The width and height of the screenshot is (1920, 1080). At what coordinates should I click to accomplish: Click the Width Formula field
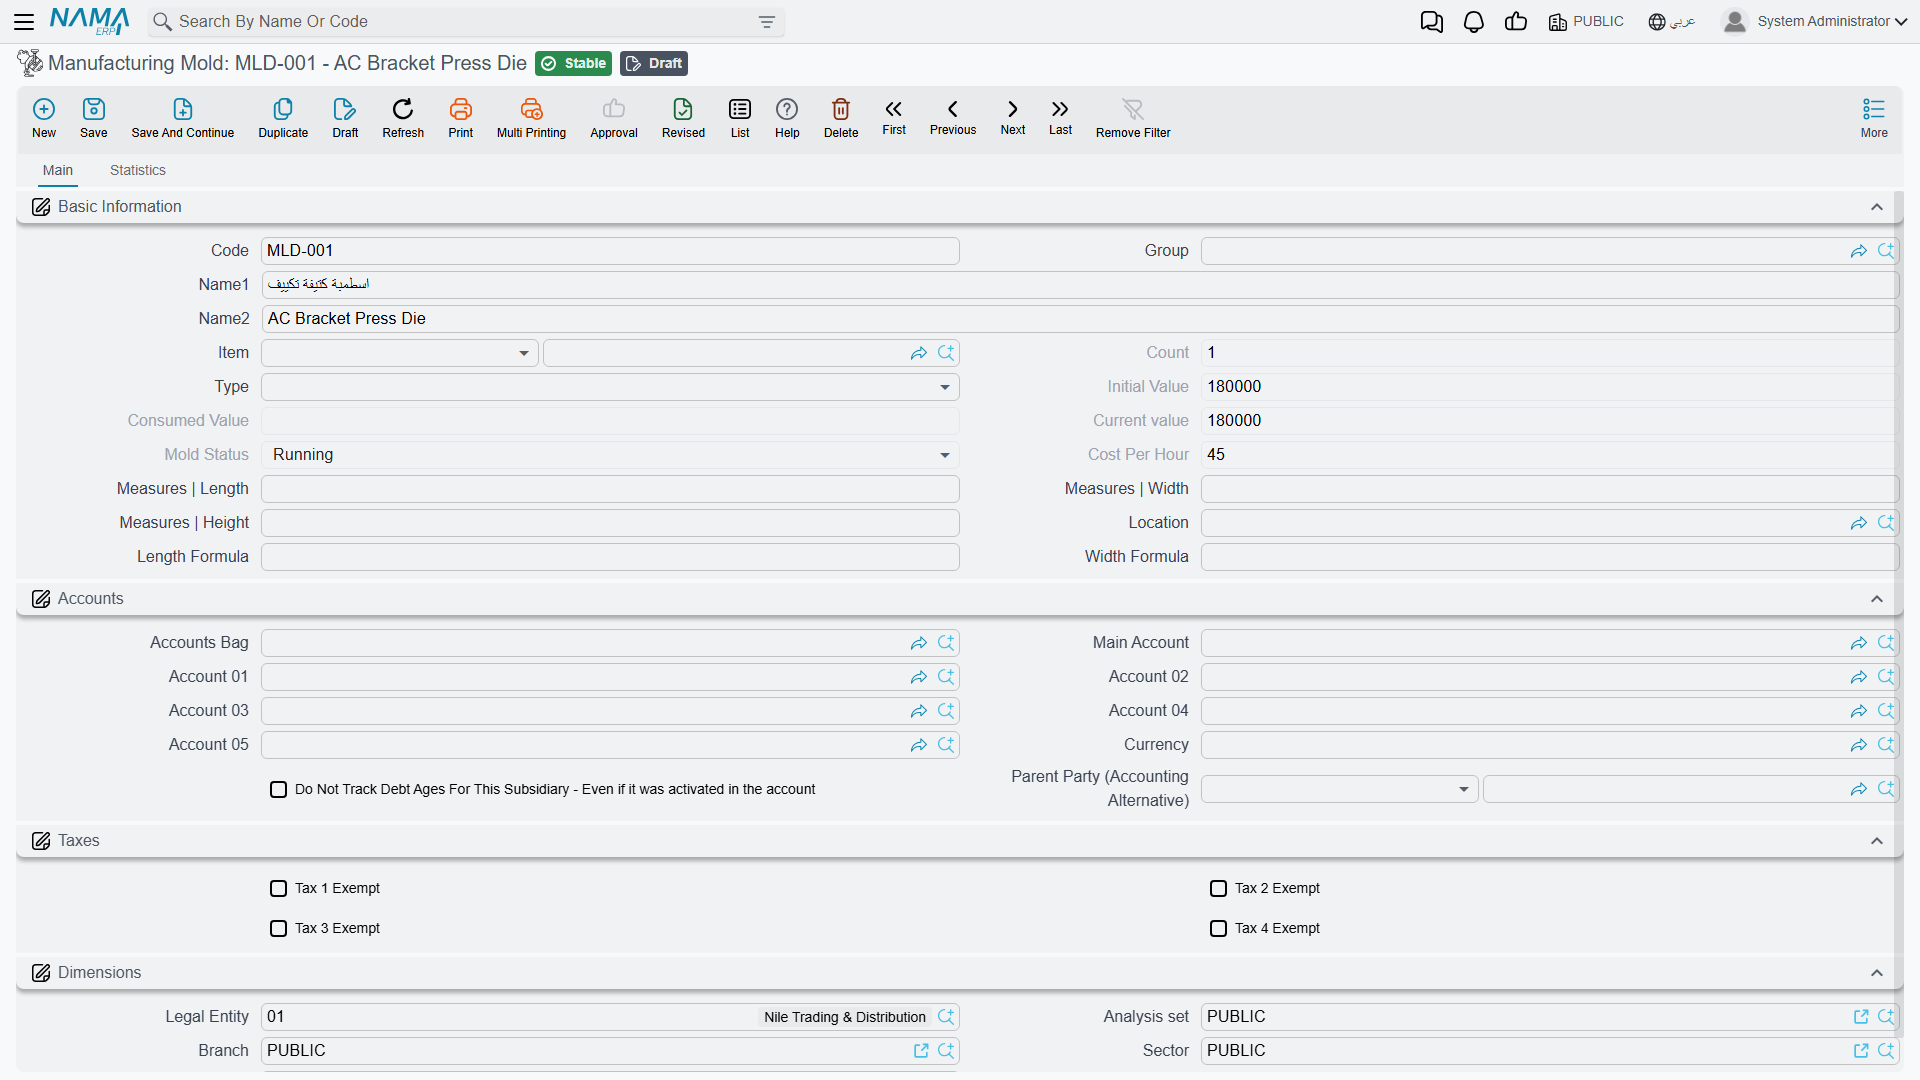(1550, 557)
